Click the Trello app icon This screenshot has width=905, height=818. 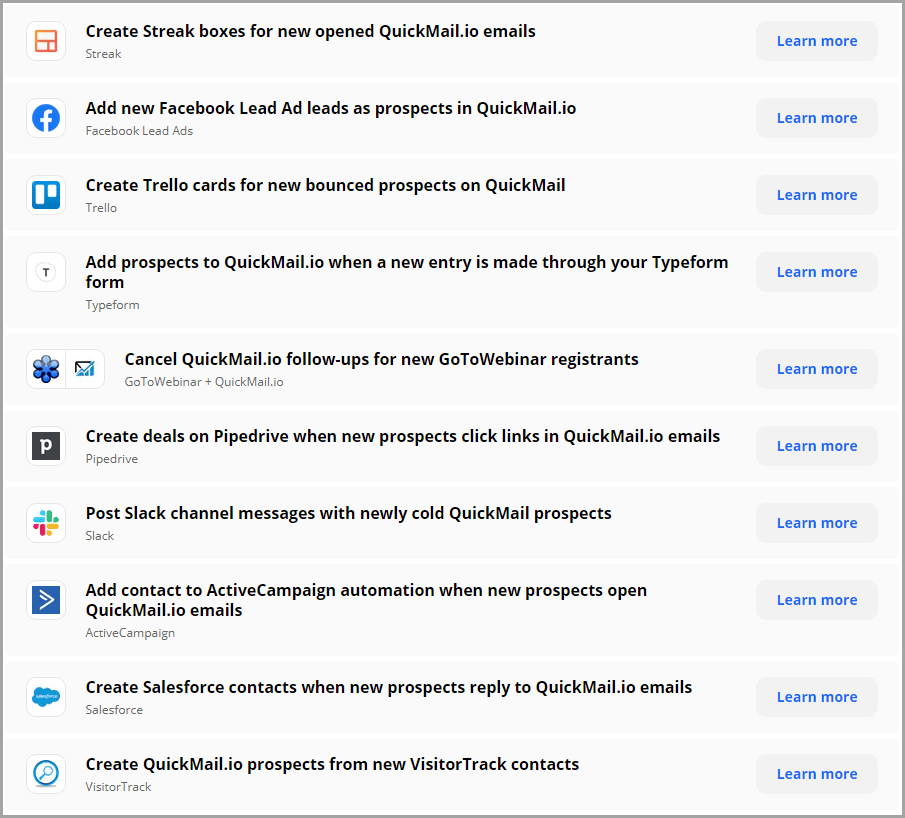(46, 195)
